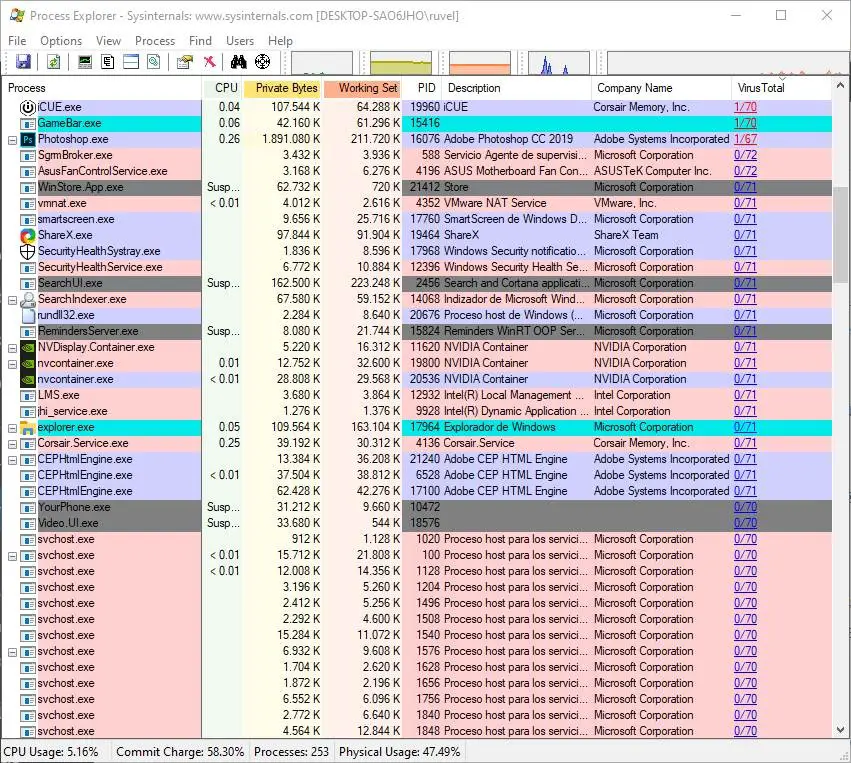Open the View menu
851x763 pixels.
(108, 41)
